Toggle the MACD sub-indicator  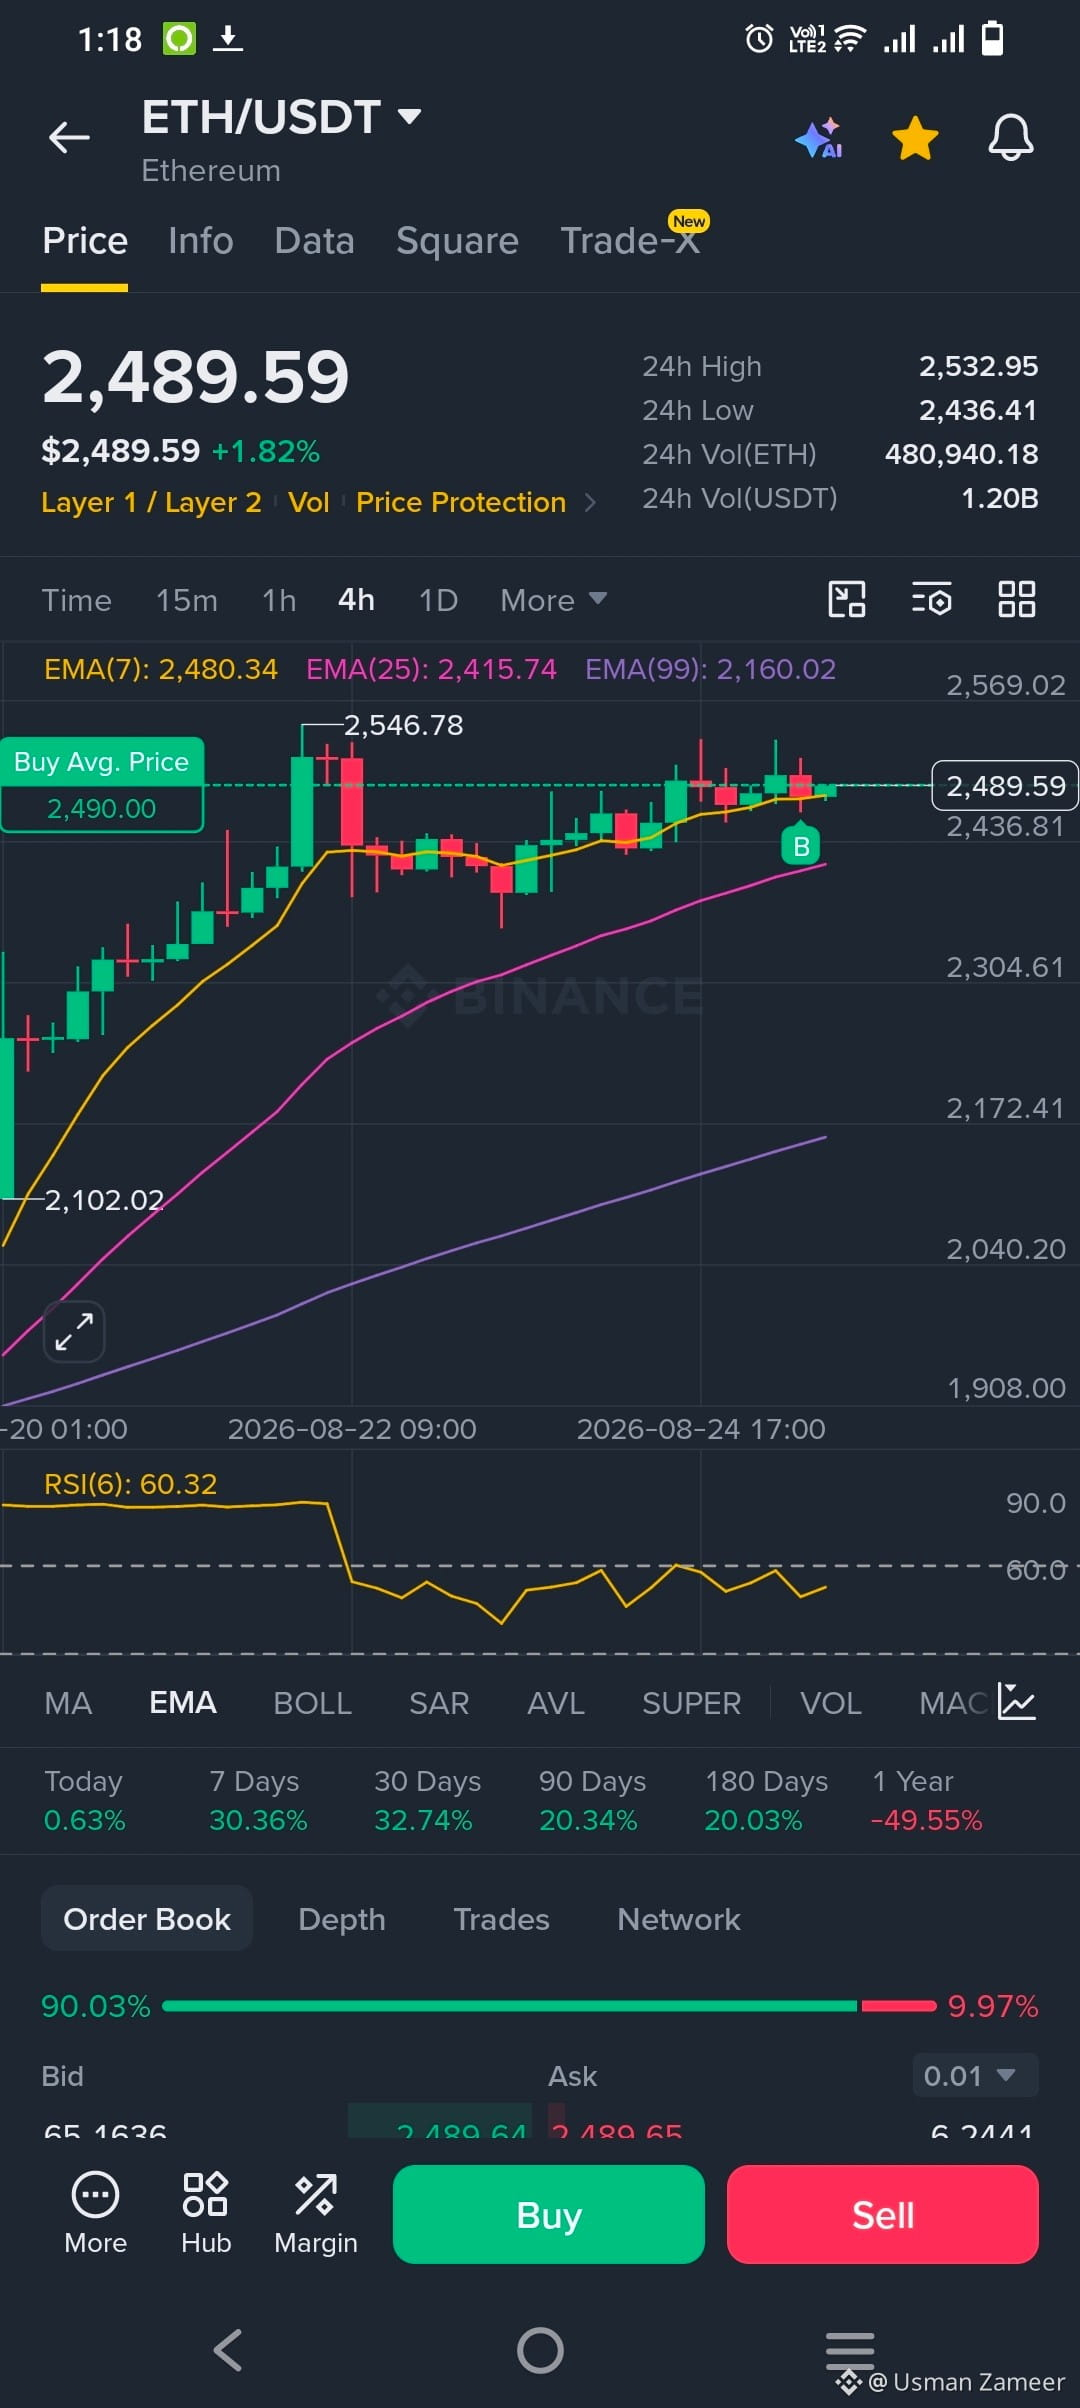(953, 1703)
